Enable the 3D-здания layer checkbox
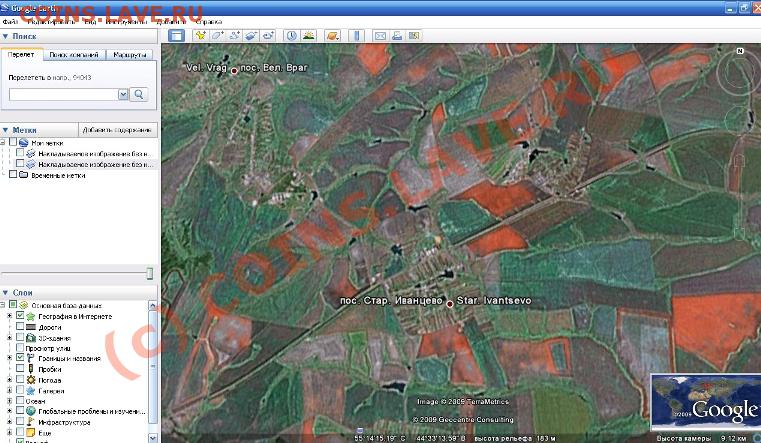Image resolution: width=761 pixels, height=443 pixels. pos(20,337)
